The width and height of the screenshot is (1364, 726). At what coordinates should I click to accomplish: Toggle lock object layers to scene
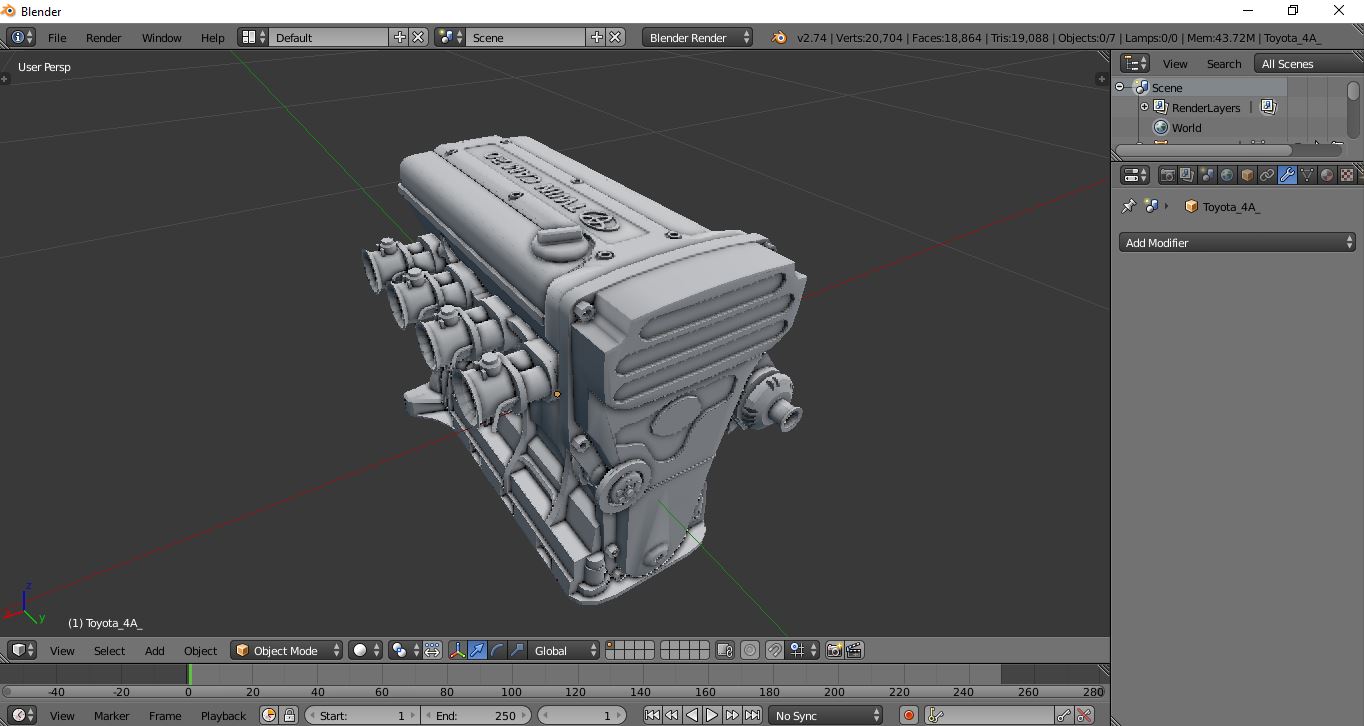coord(725,650)
